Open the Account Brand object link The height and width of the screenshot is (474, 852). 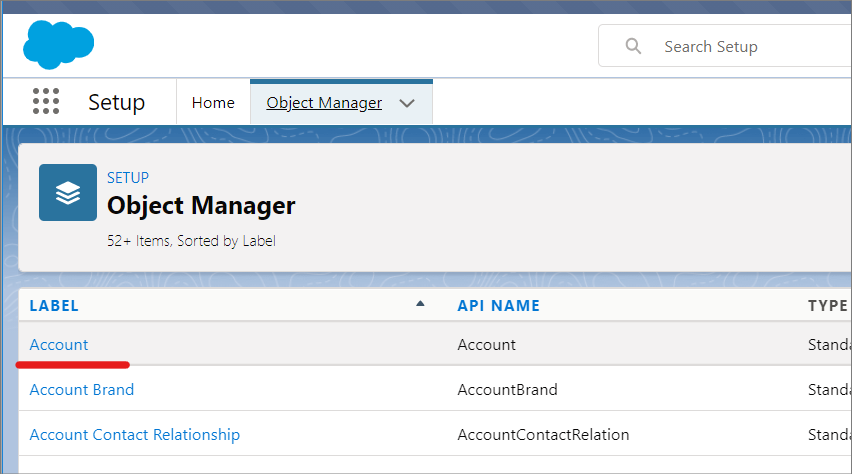click(82, 390)
